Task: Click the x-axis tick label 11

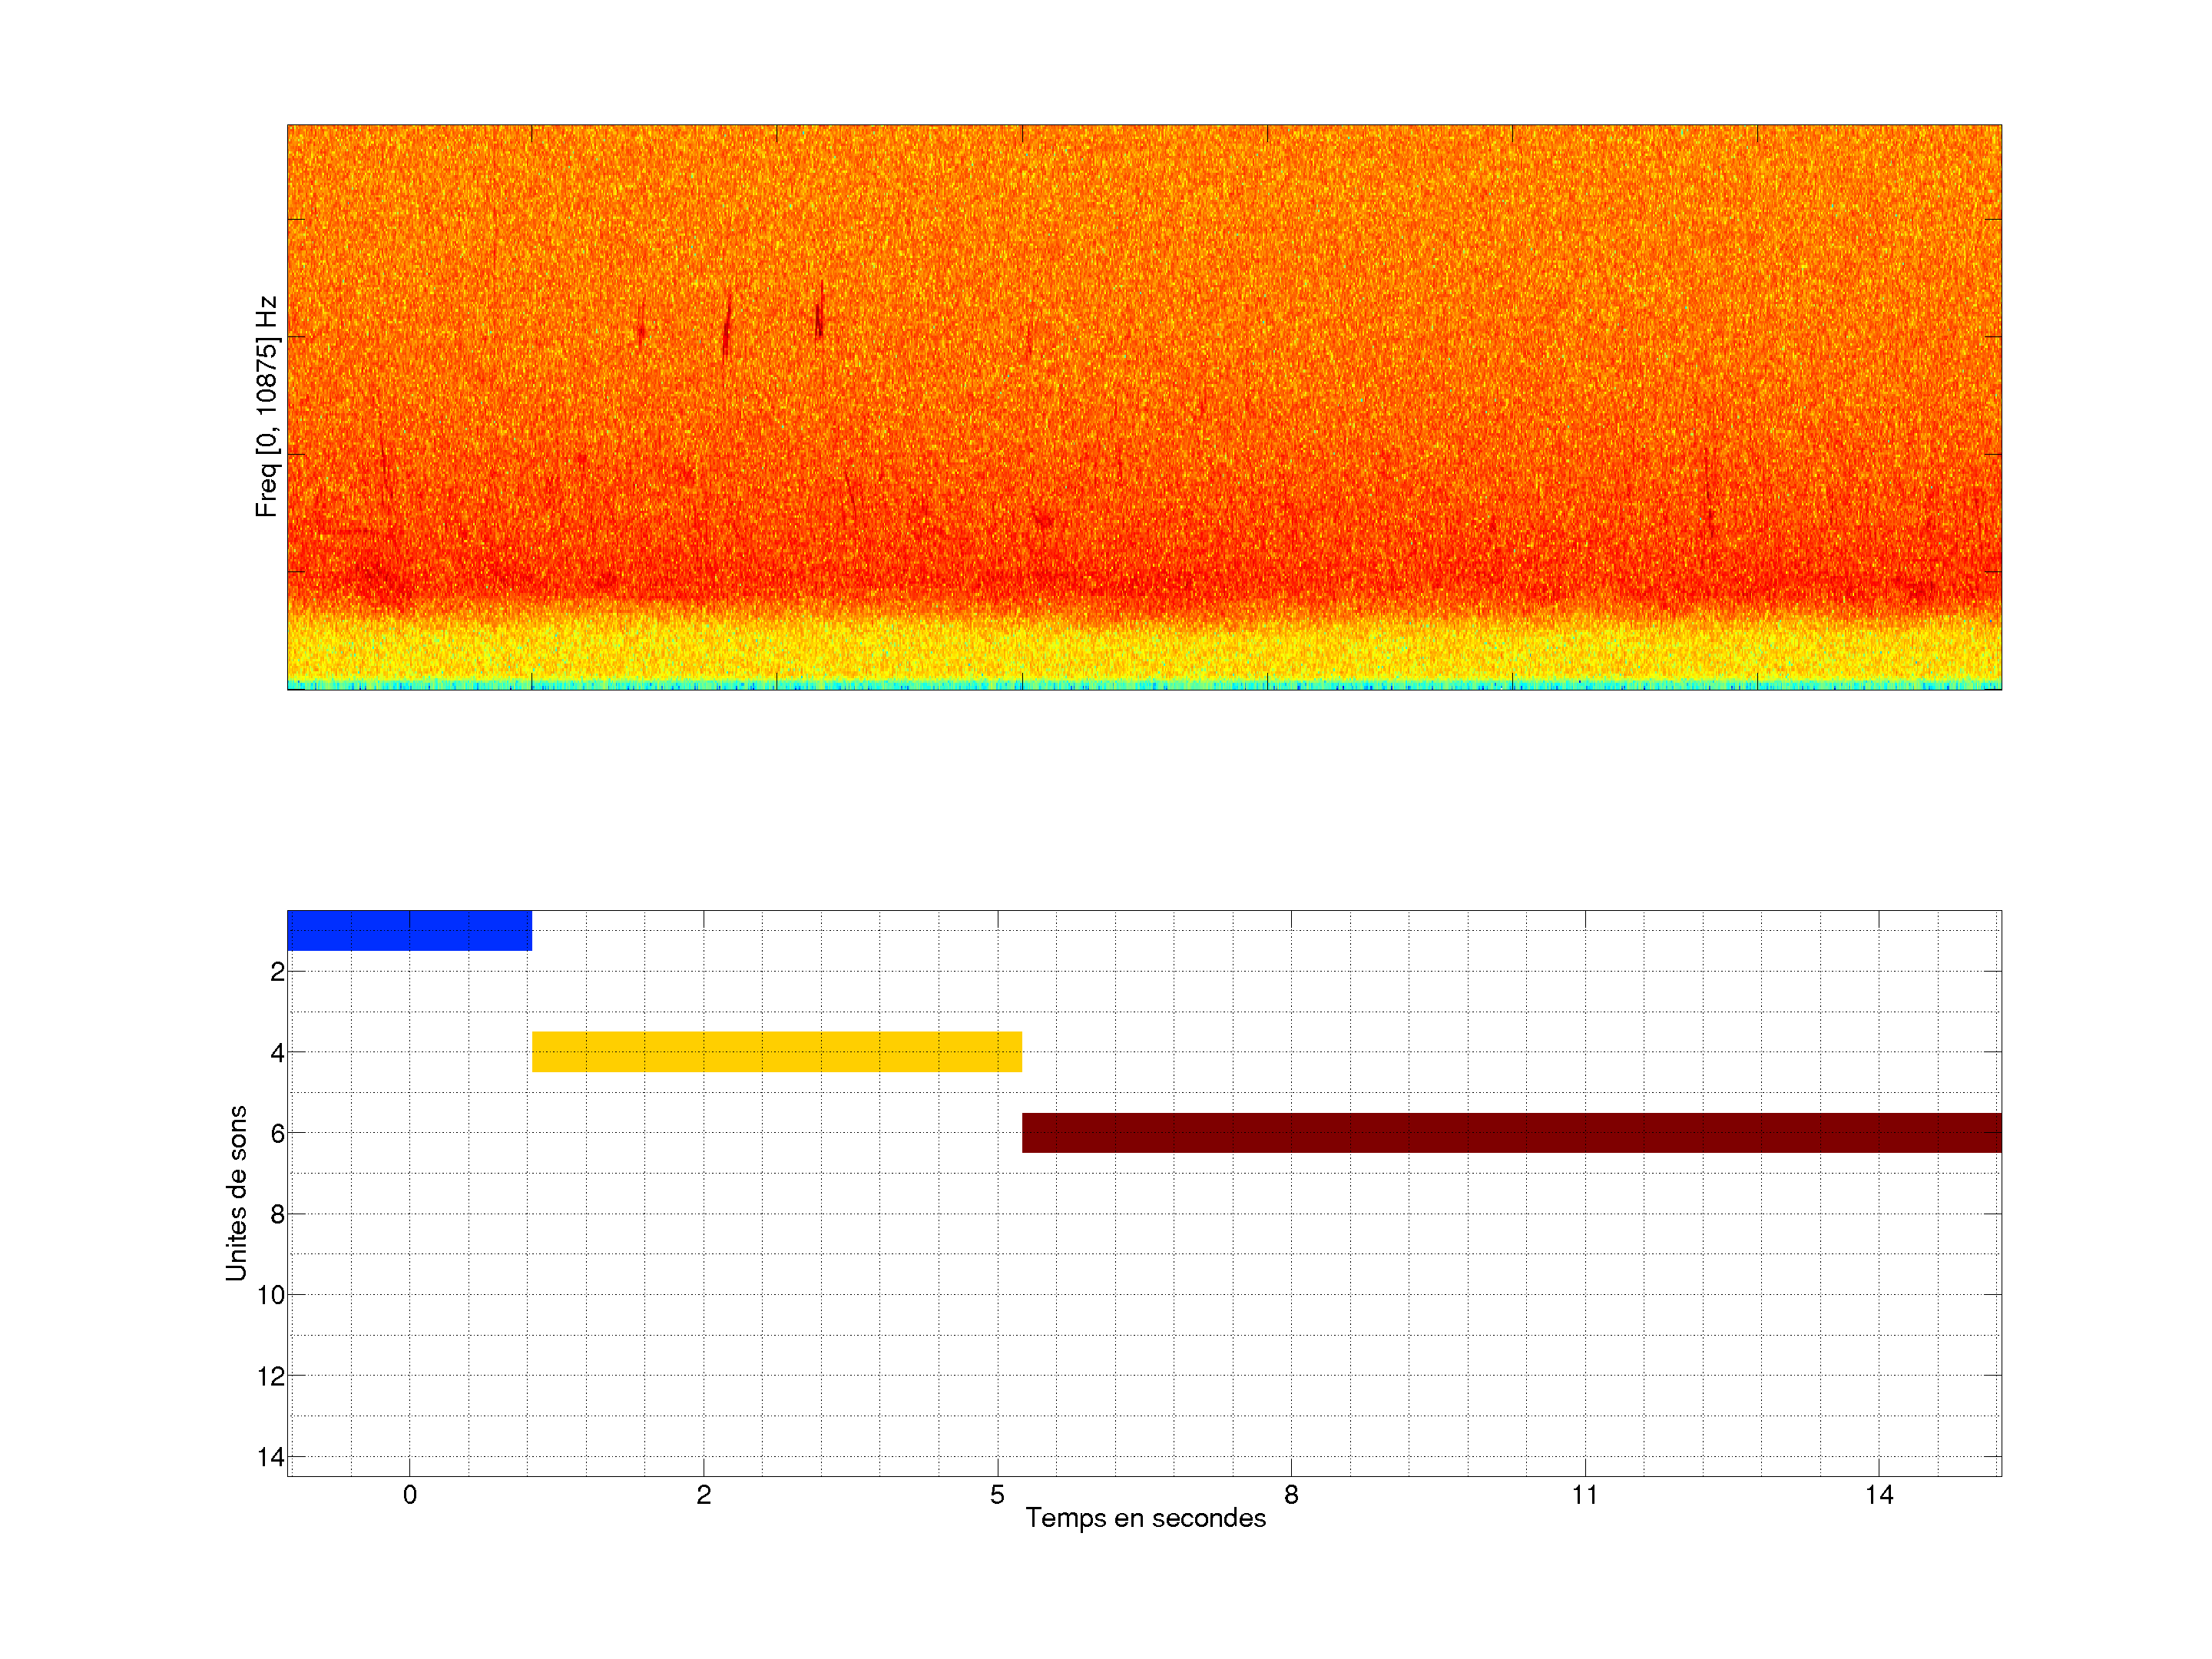Action: click(1584, 1495)
